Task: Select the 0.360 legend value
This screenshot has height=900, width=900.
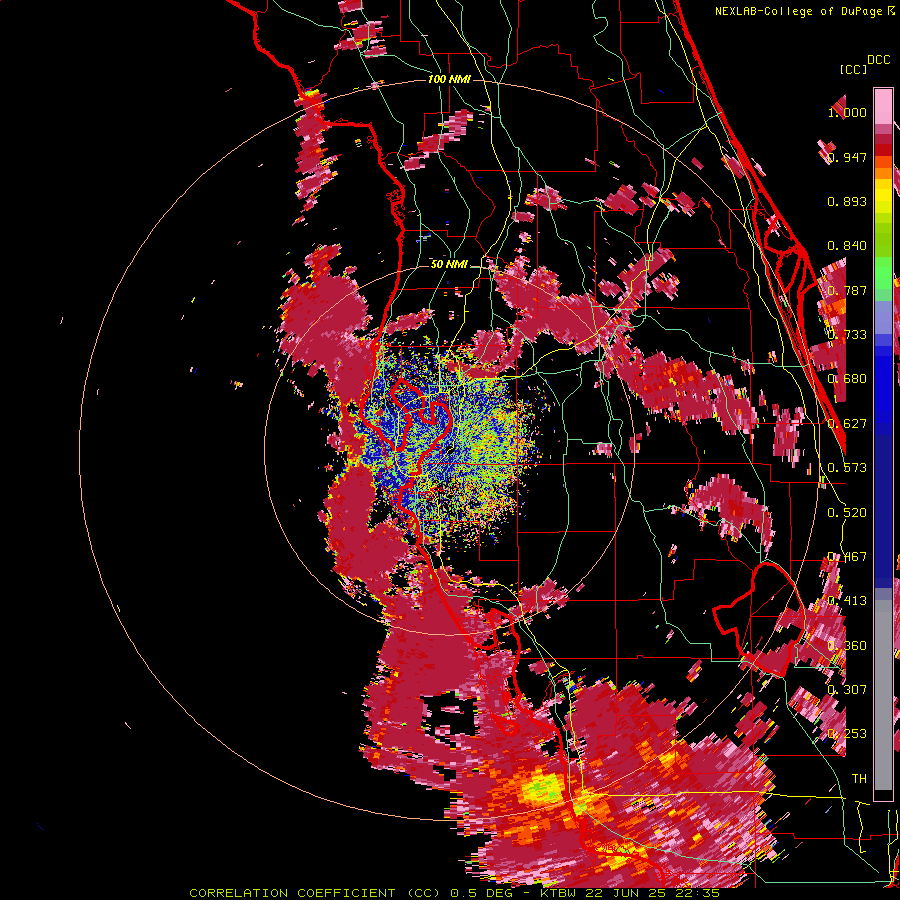Action: 847,645
